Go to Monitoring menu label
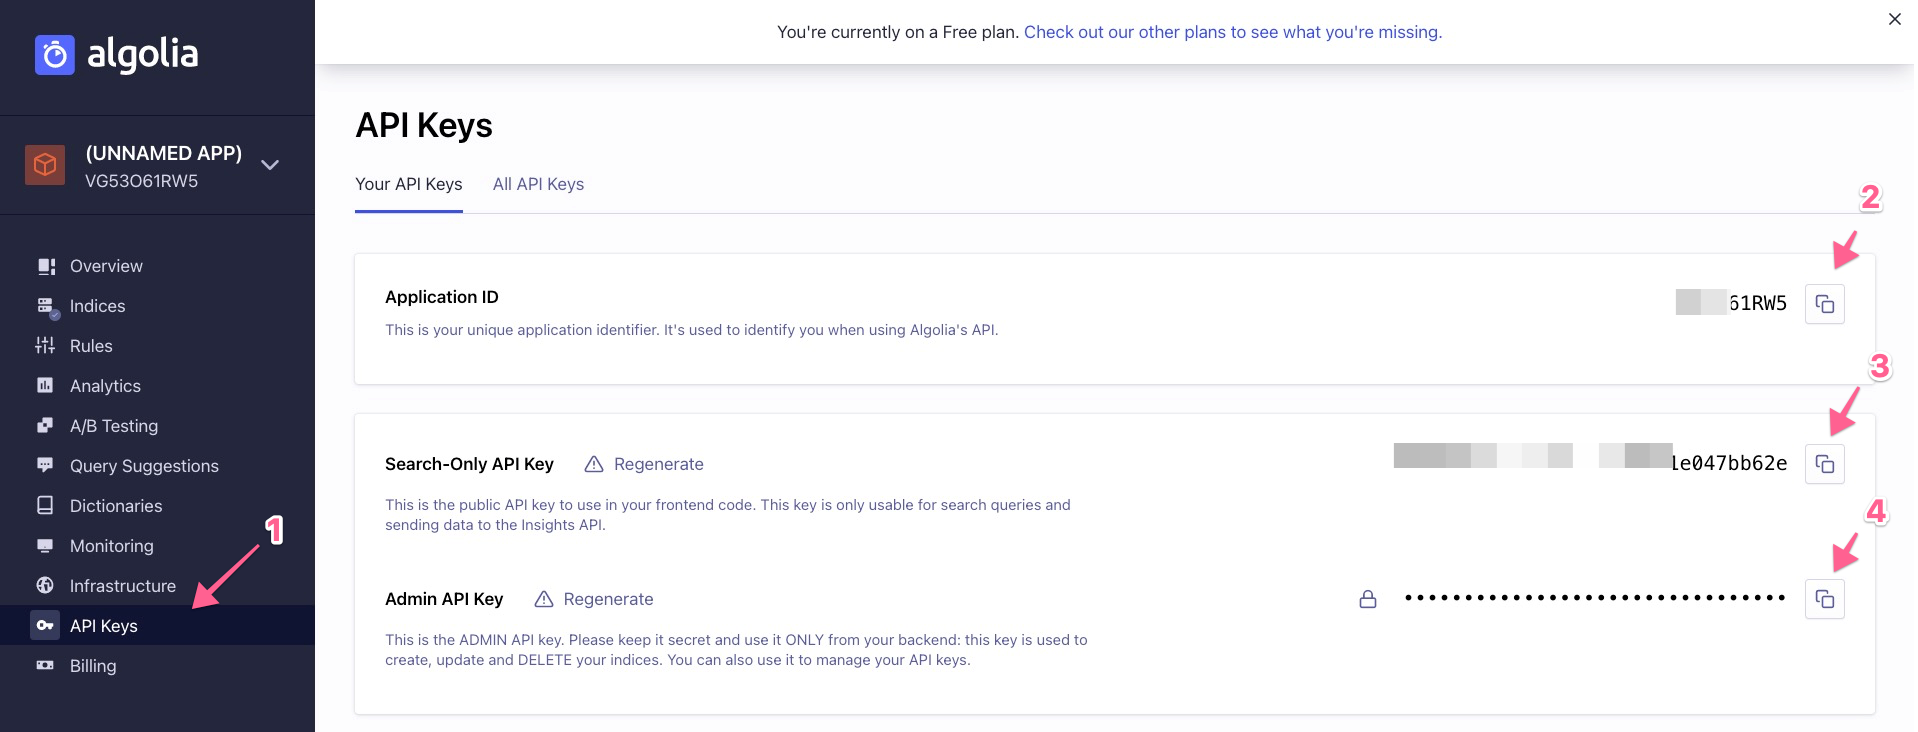Image resolution: width=1918 pixels, height=732 pixels. [112, 546]
